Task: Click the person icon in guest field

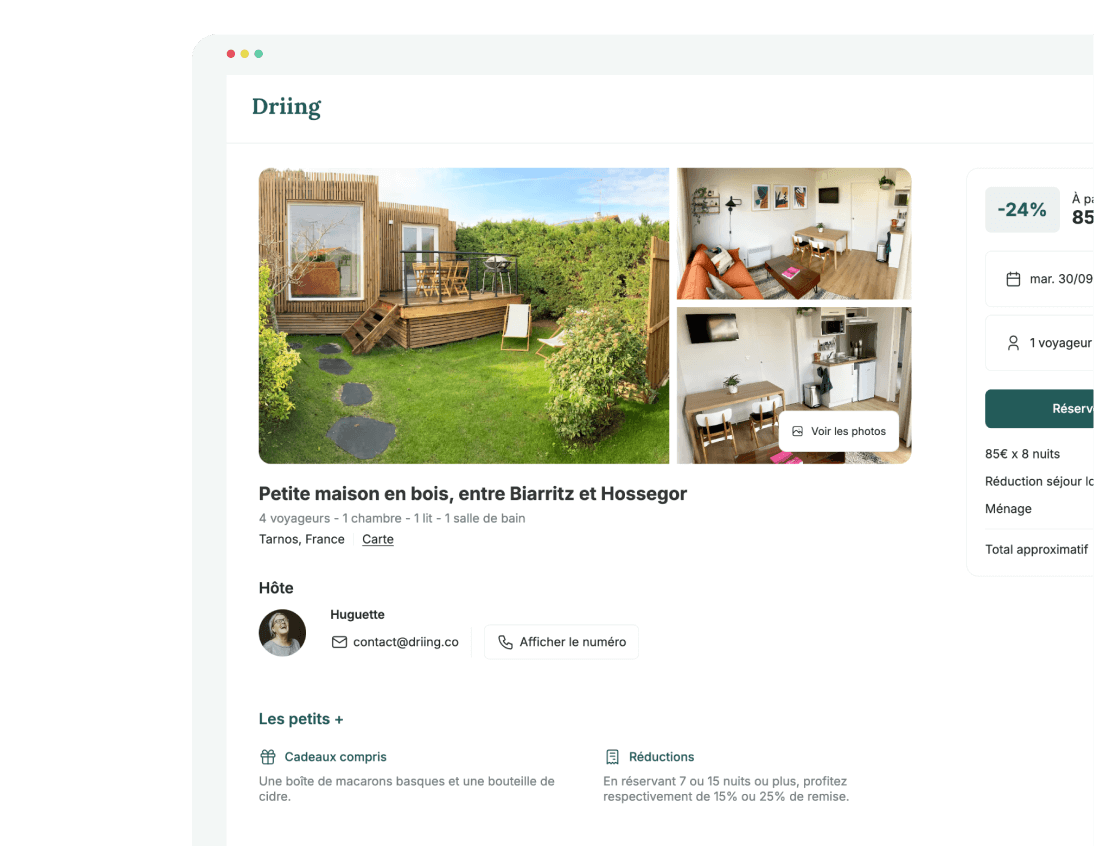Action: click(1013, 342)
